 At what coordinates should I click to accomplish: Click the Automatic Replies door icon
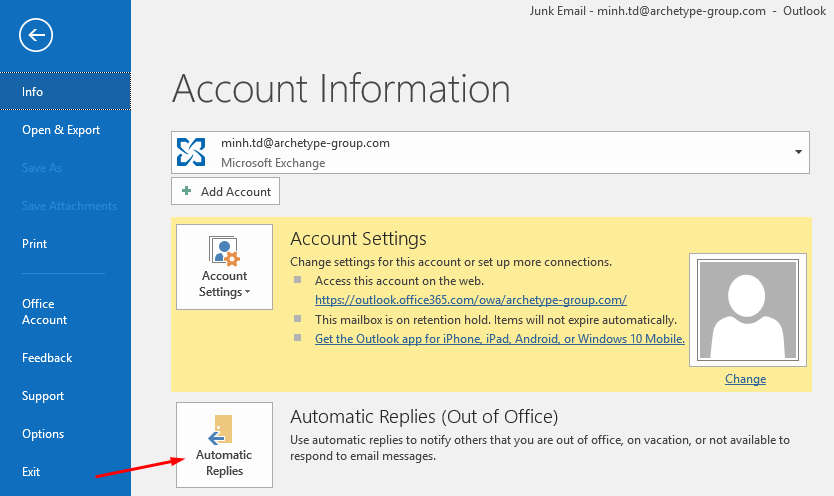tap(221, 430)
